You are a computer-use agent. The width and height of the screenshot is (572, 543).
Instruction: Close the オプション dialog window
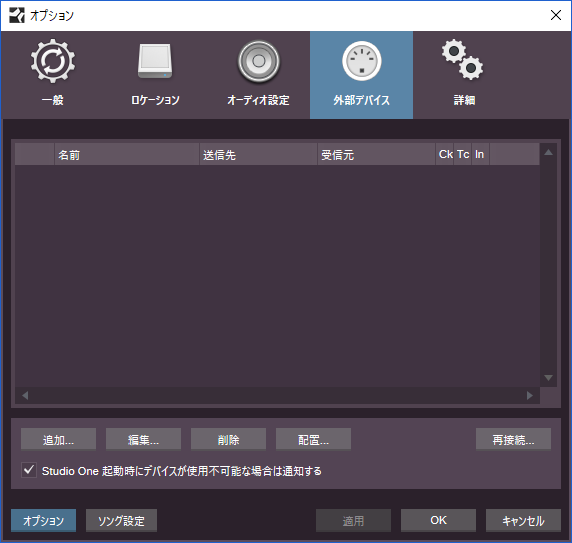pos(556,15)
